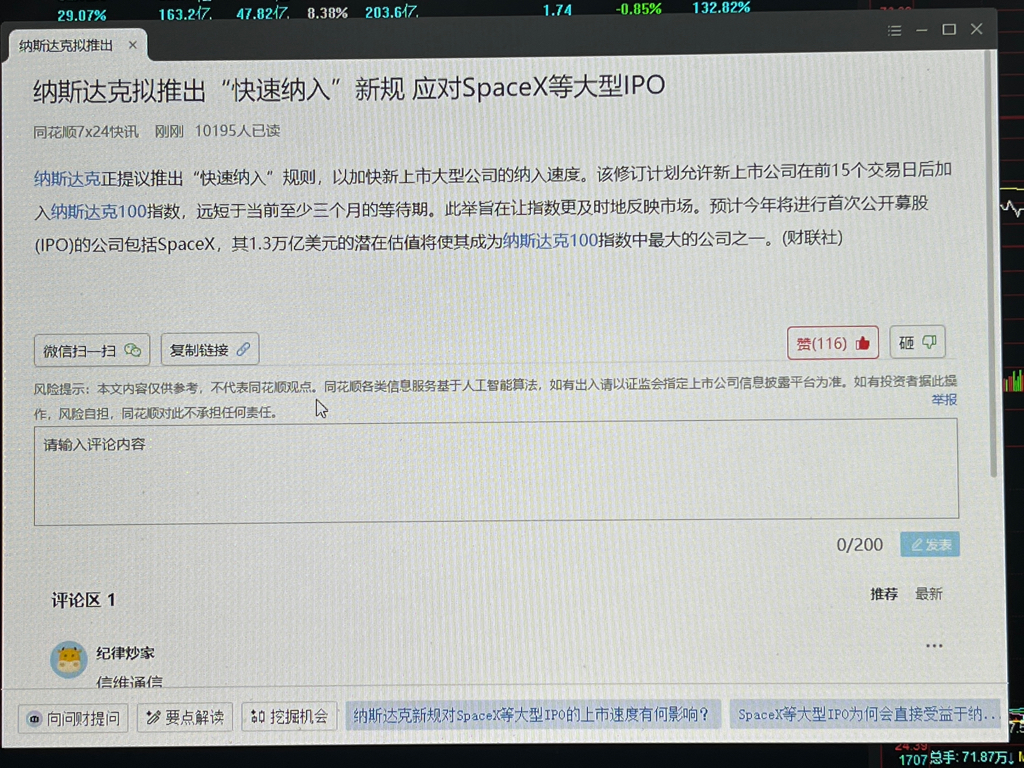Like the article with 赞(116) button
The image size is (1024, 768).
click(833, 343)
